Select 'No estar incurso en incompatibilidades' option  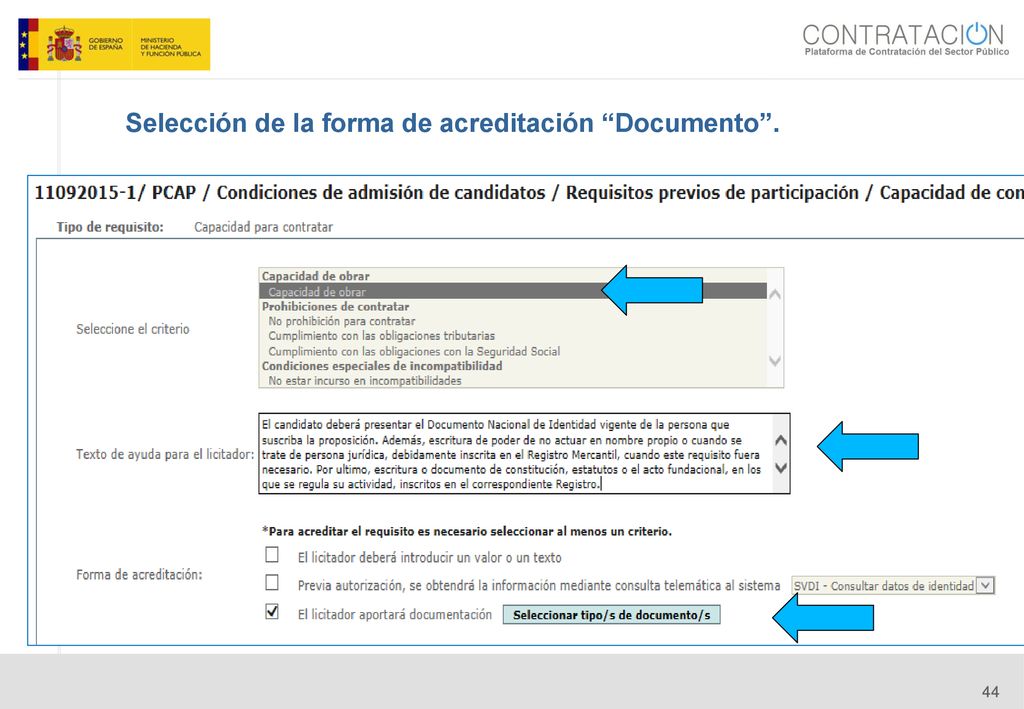364,381
